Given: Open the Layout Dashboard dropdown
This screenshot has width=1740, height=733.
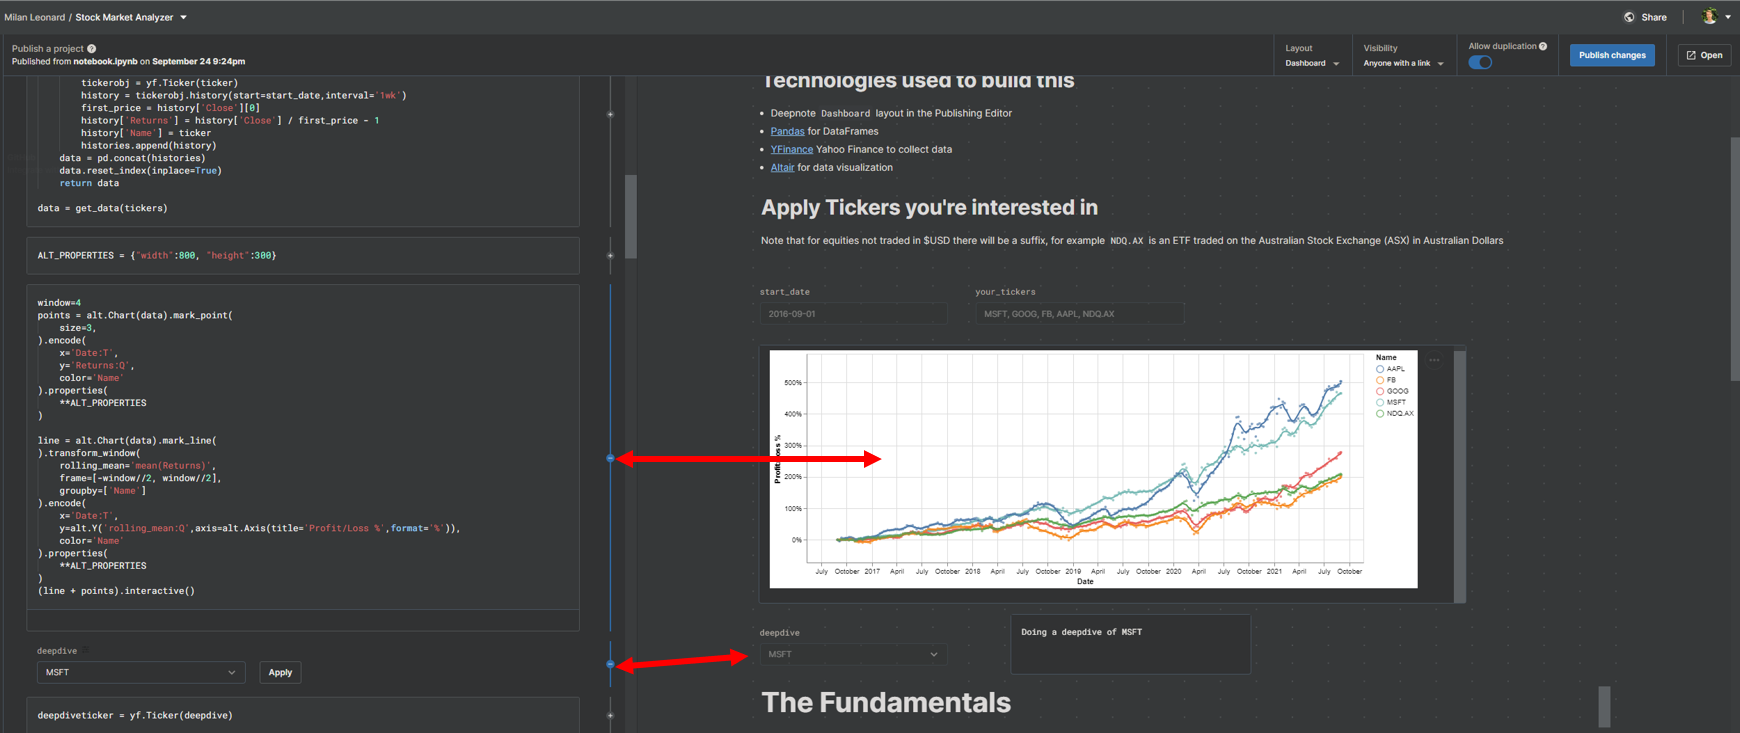Looking at the screenshot, I should pos(1312,63).
